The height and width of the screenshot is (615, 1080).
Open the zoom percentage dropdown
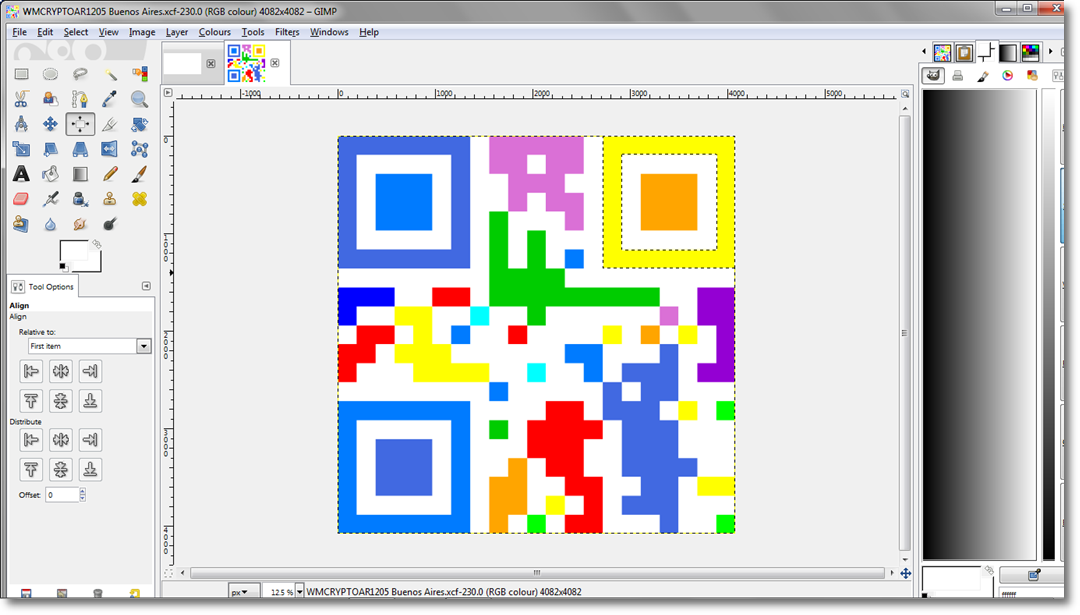[300, 592]
